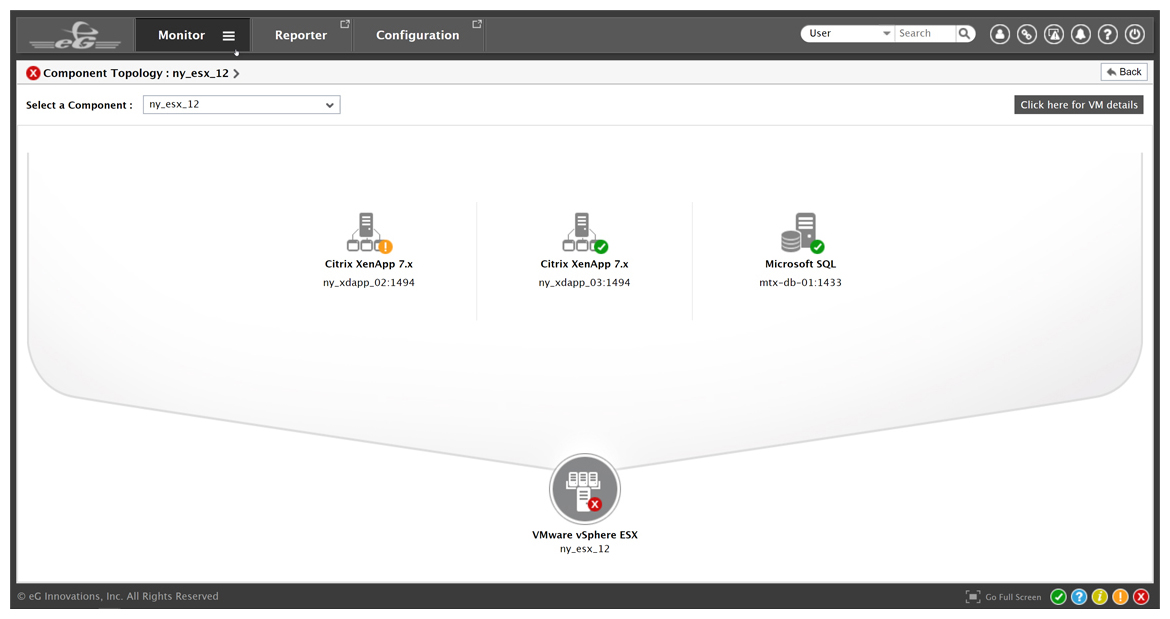This screenshot has width=1170, height=619.
Task: Click the Go Full Screen frame icon
Action: point(972,597)
